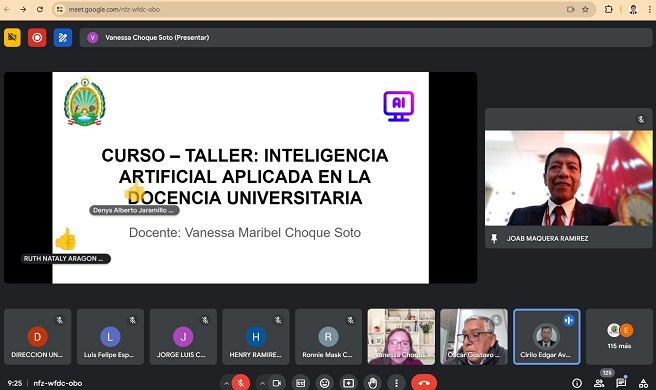Click the H avatar on HENRY RAMIRE... tile
The image size is (656, 390).
coord(256,336)
